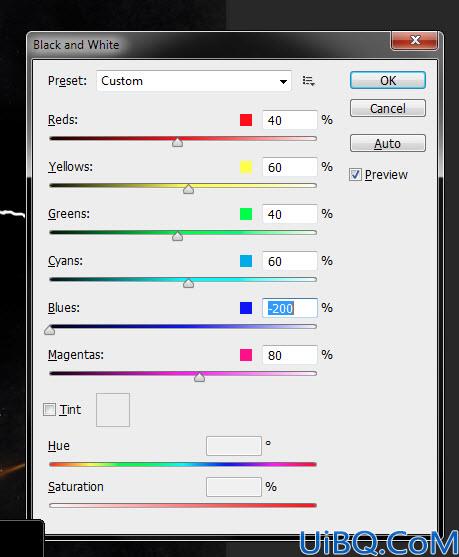This screenshot has height=557, width=459.
Task: Click the yellow swatch beside Yellows
Action: (x=246, y=167)
